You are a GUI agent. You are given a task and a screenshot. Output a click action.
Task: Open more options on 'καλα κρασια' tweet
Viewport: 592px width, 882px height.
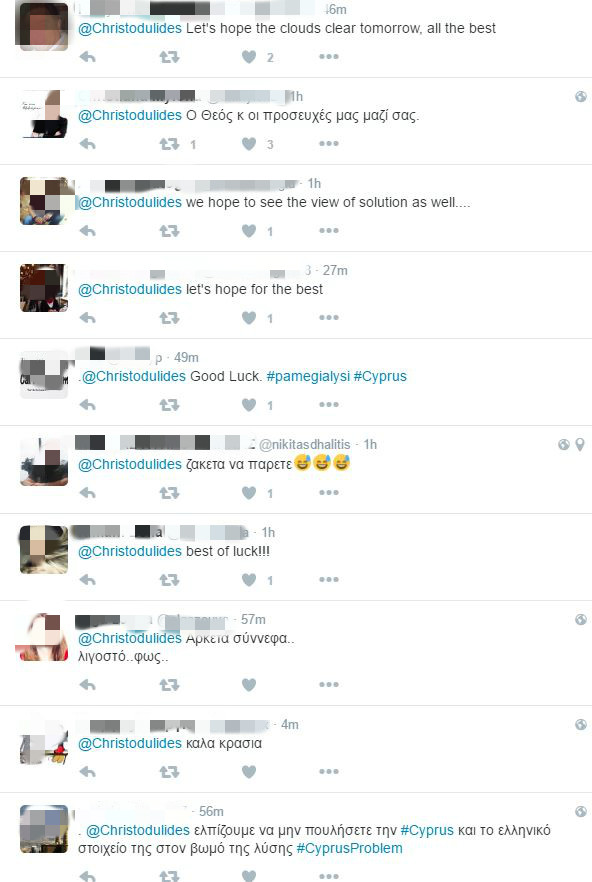(329, 771)
